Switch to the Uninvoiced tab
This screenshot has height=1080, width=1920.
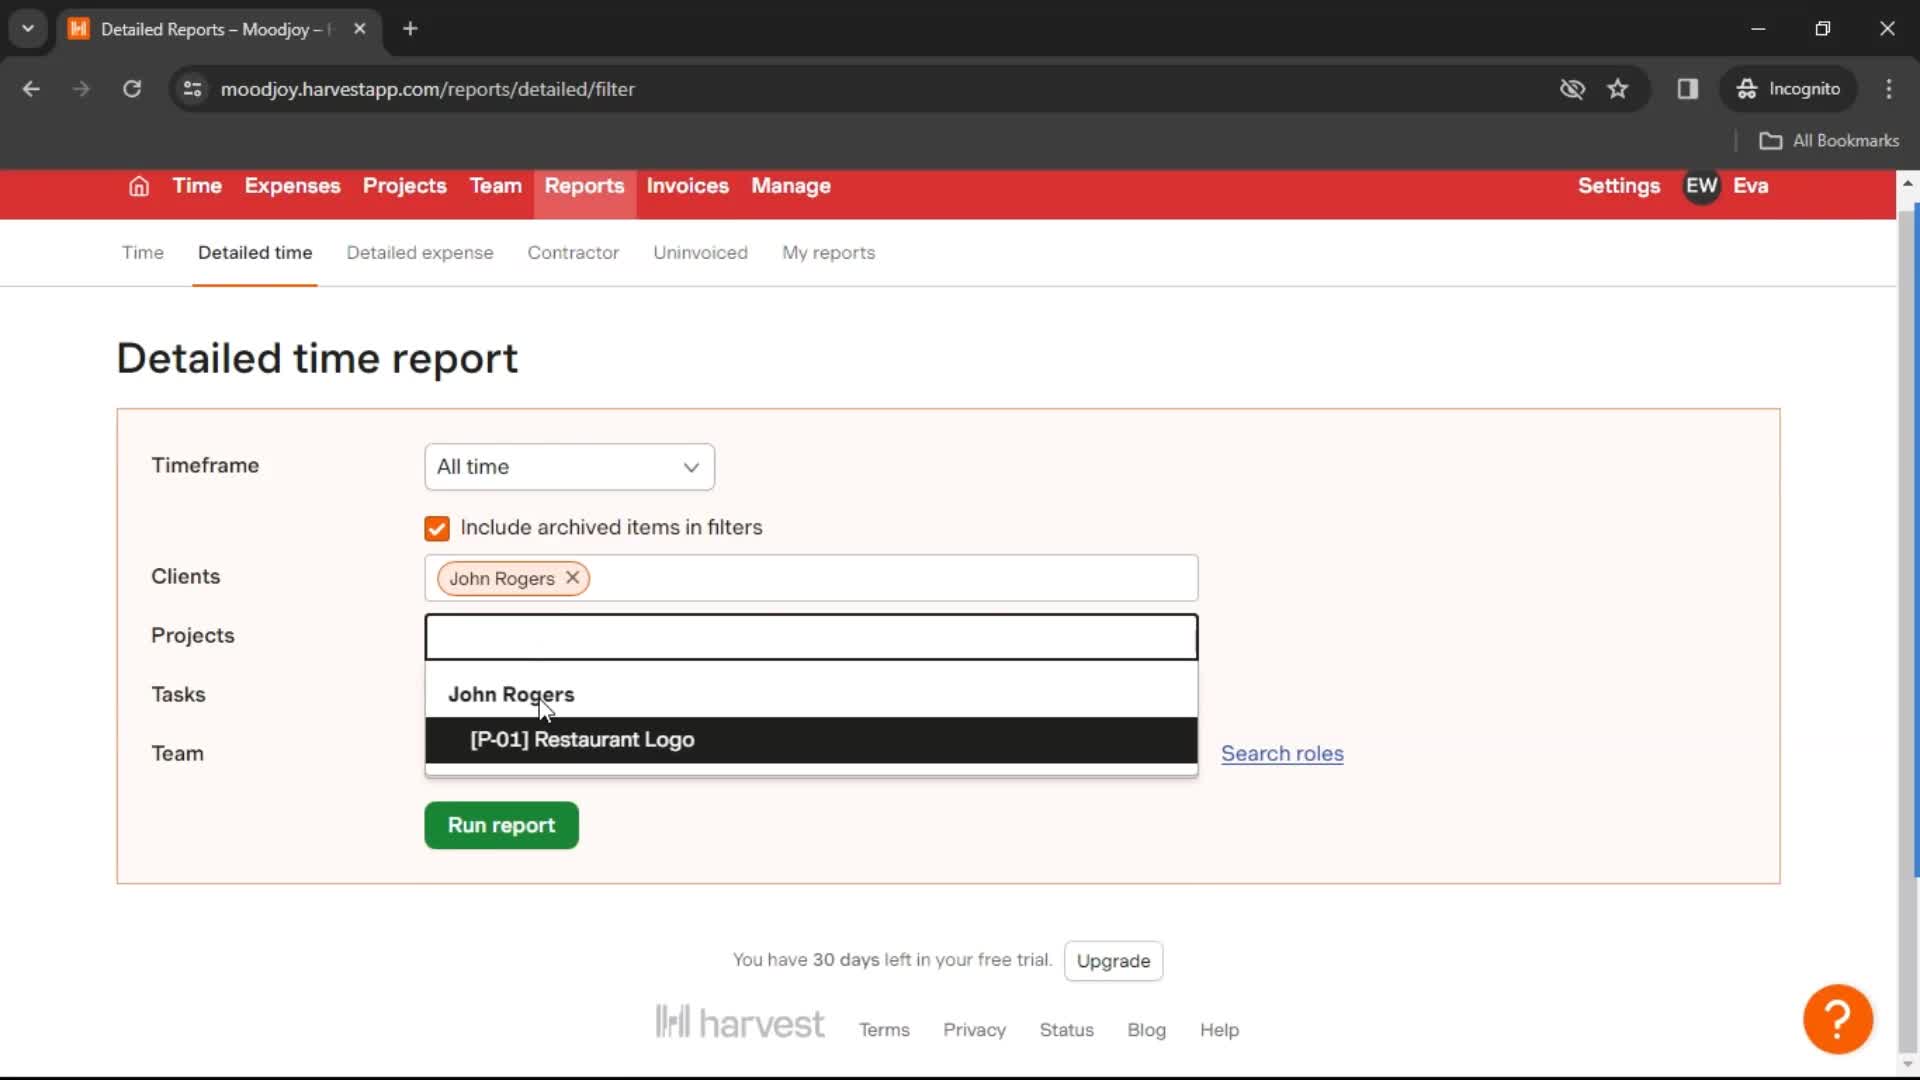pos(700,252)
